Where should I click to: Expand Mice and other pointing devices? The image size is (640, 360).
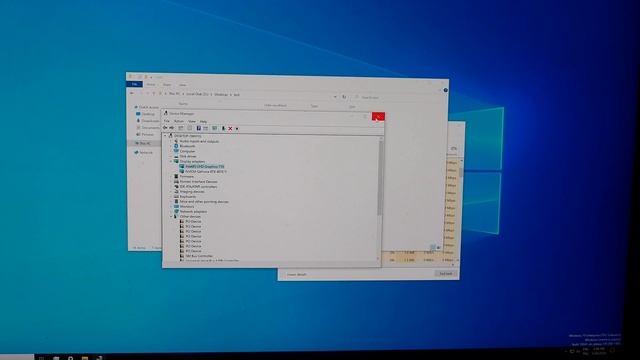(x=171, y=201)
